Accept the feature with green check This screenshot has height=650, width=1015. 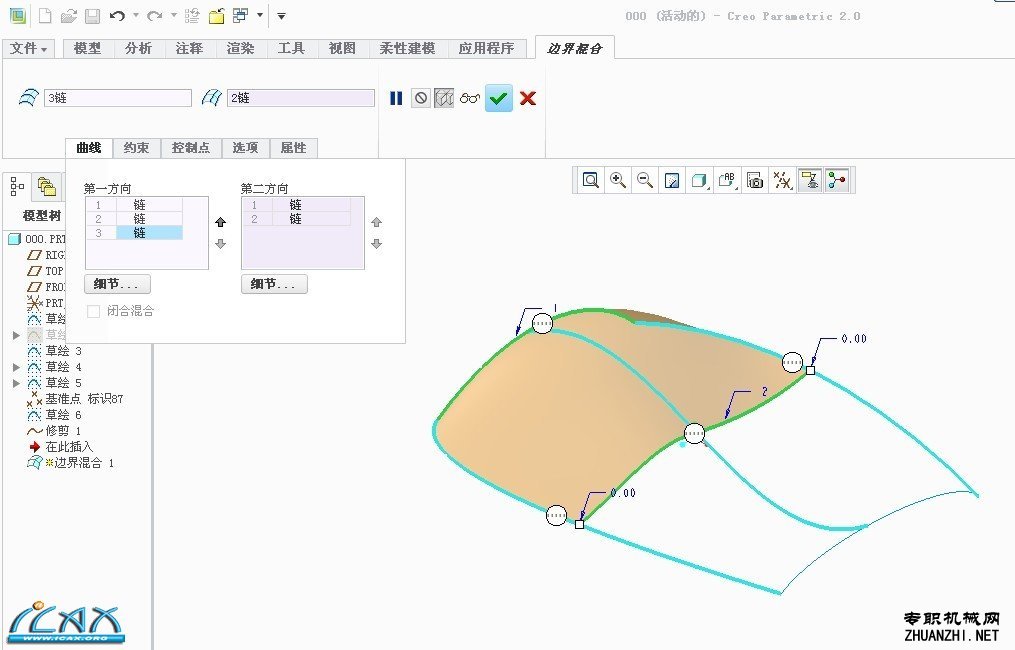pos(498,98)
